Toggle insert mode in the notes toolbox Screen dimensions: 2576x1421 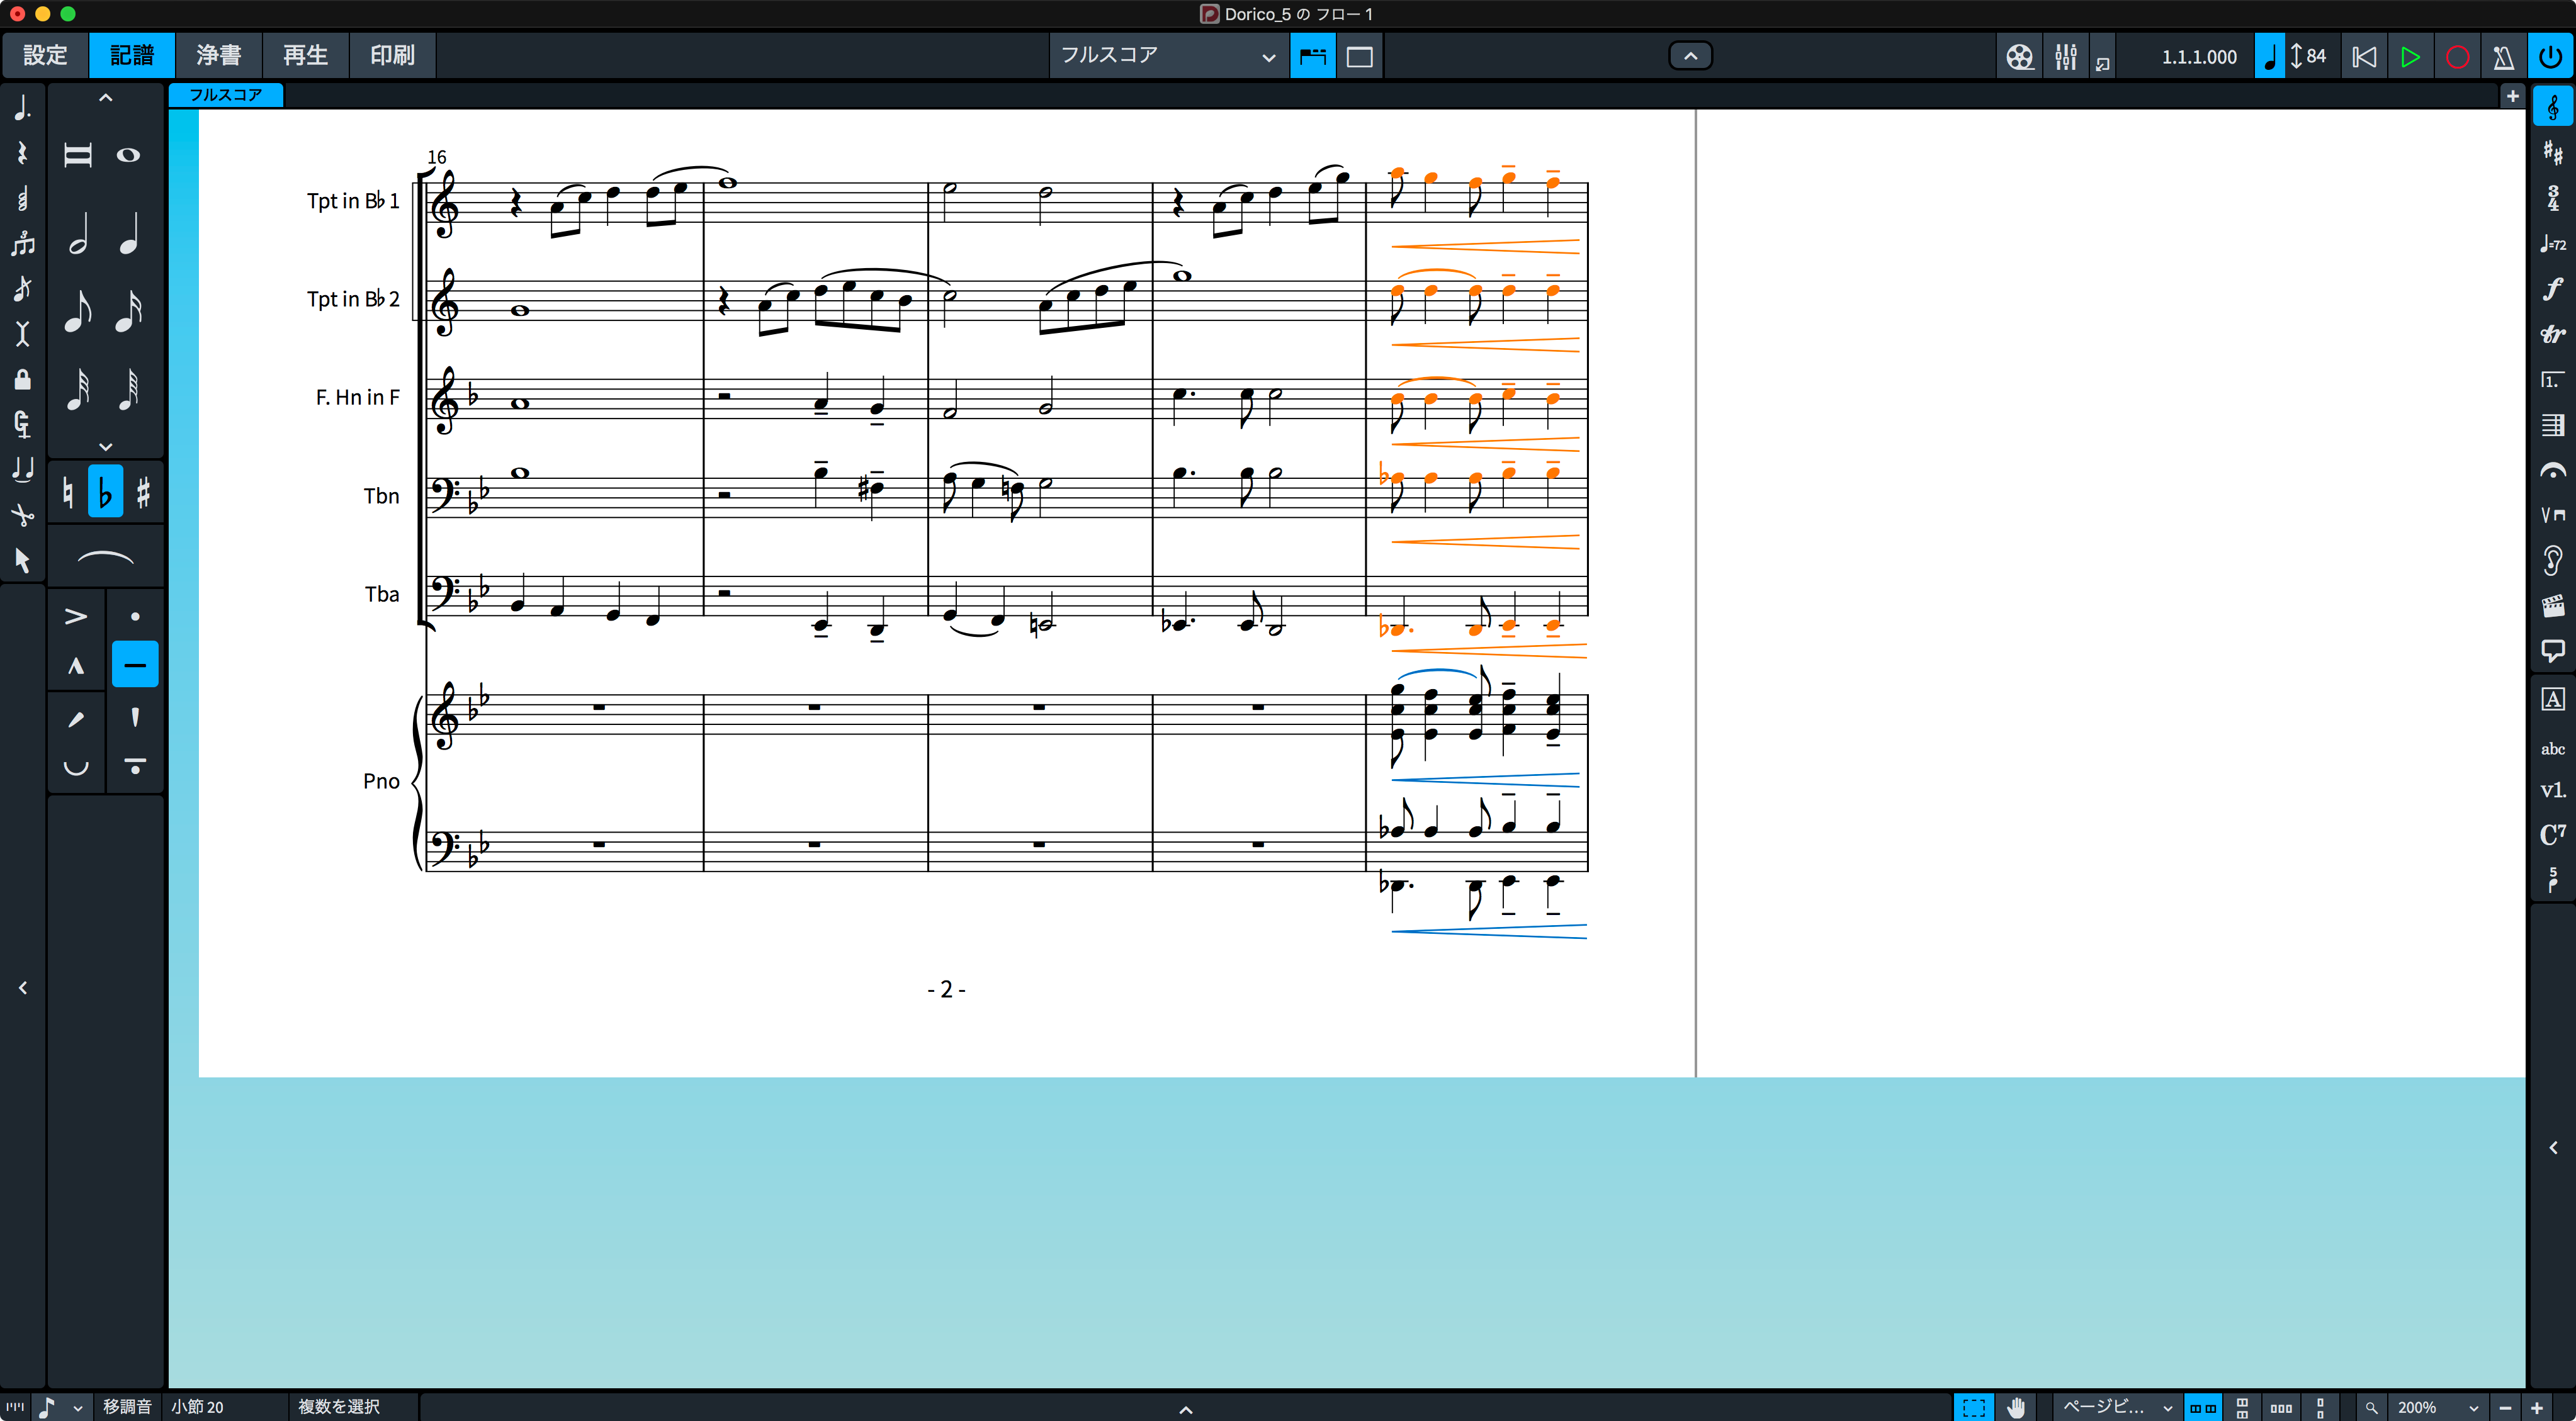[22, 334]
